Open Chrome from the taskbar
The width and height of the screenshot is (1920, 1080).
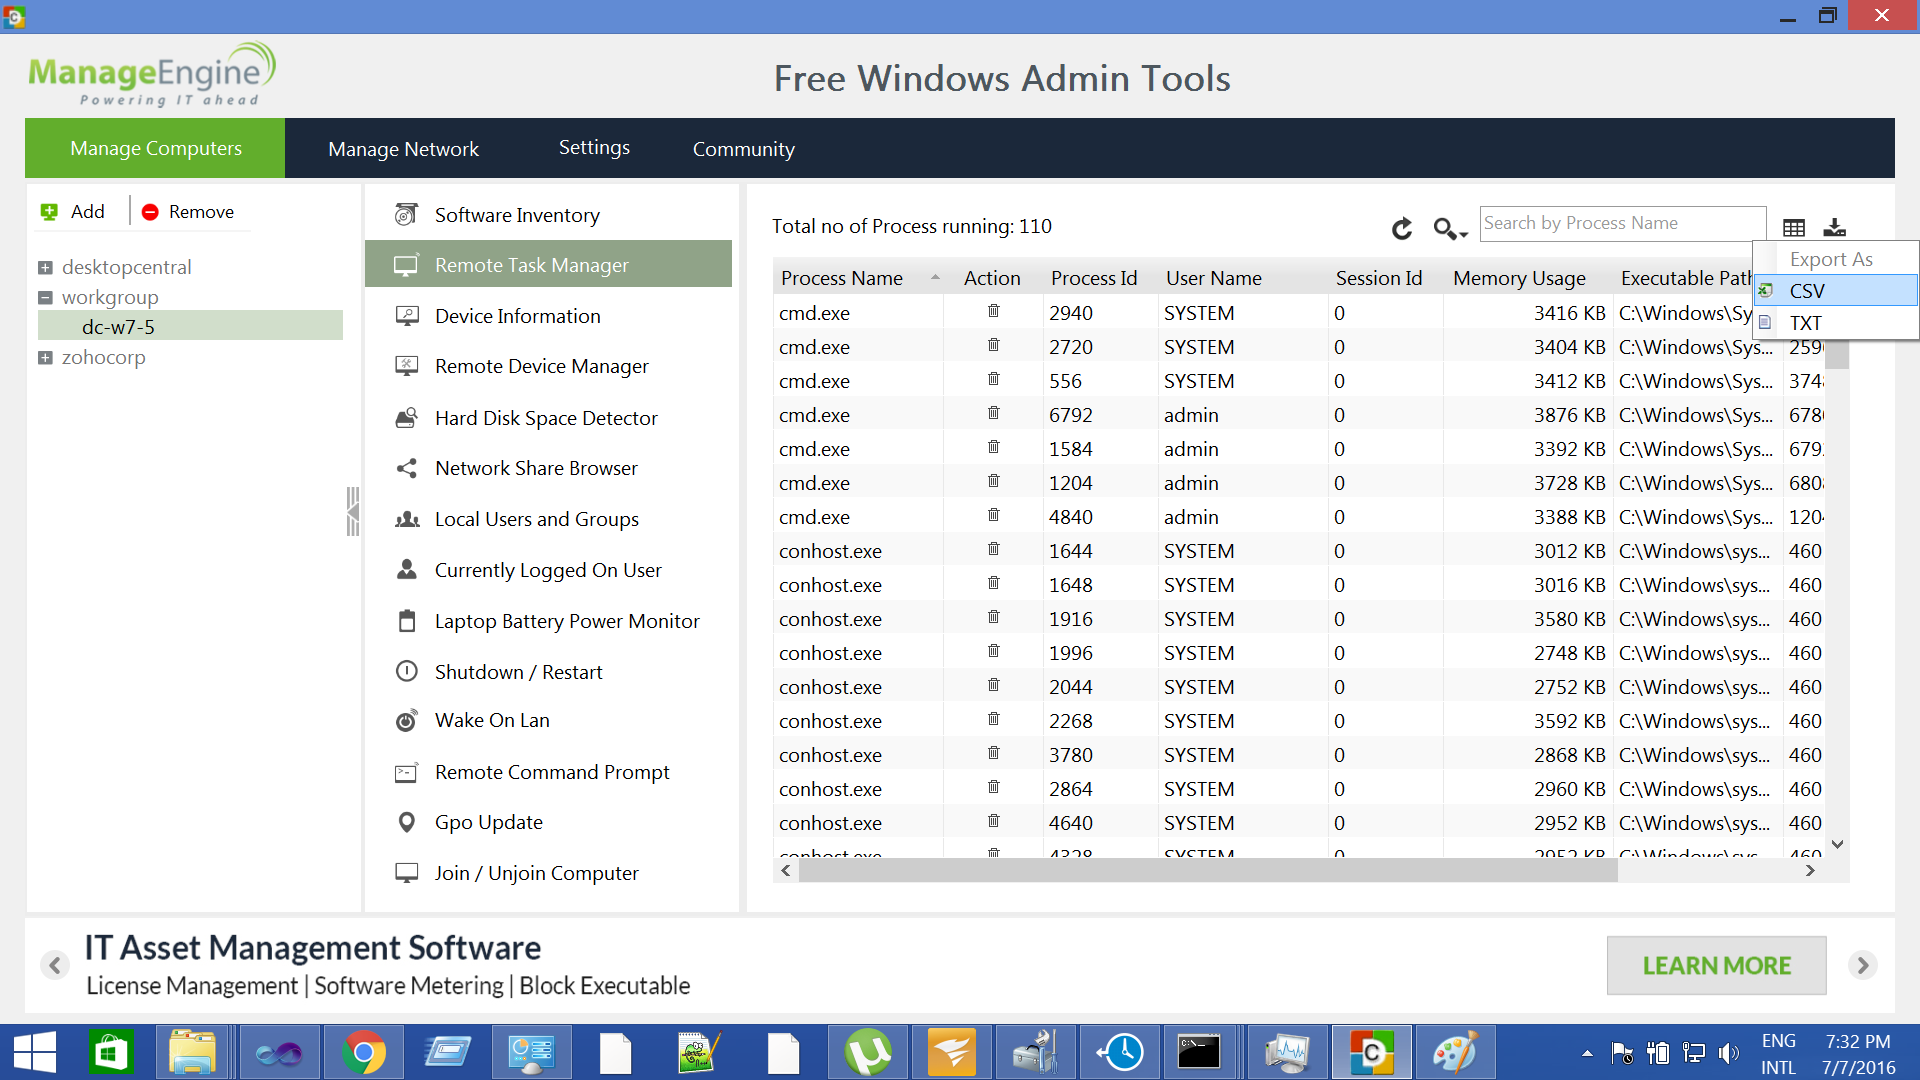click(x=363, y=1053)
